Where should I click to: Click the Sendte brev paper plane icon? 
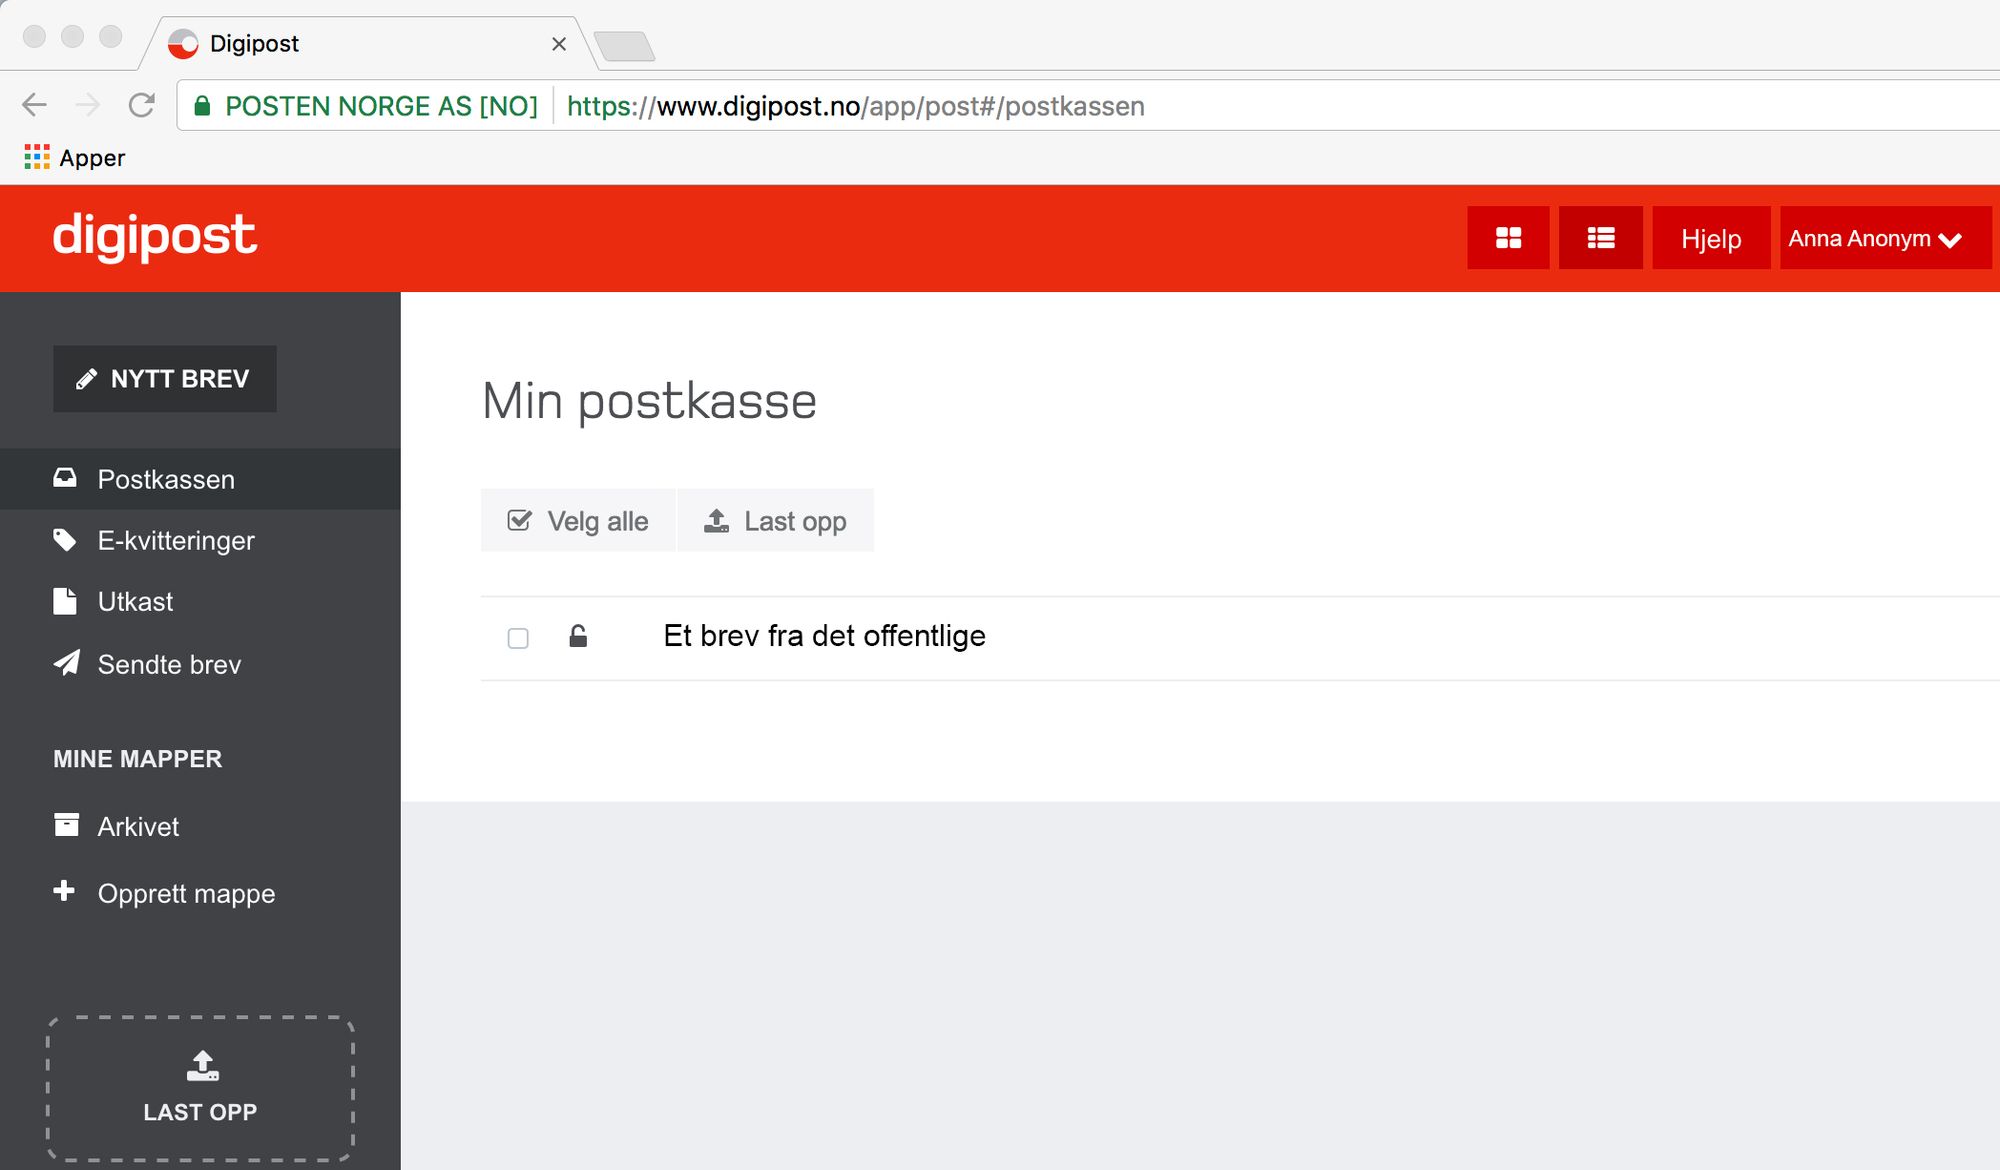pos(65,663)
